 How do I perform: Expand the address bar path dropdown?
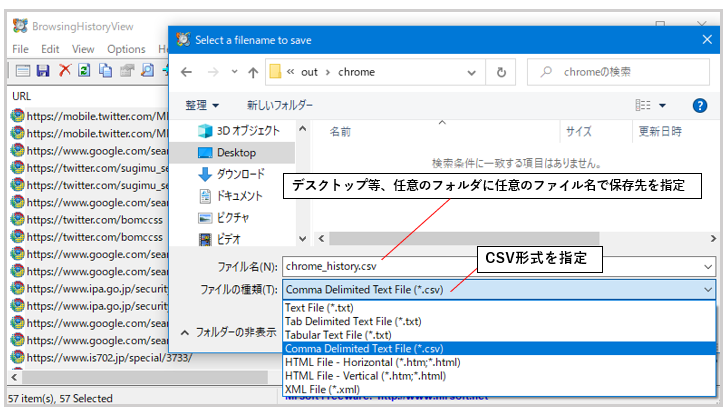click(472, 73)
